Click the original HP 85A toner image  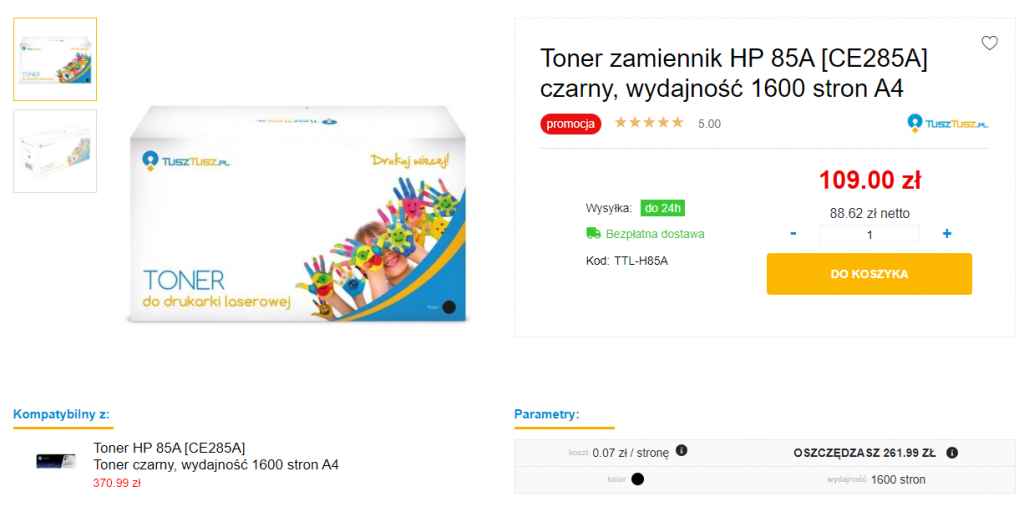click(x=56, y=461)
